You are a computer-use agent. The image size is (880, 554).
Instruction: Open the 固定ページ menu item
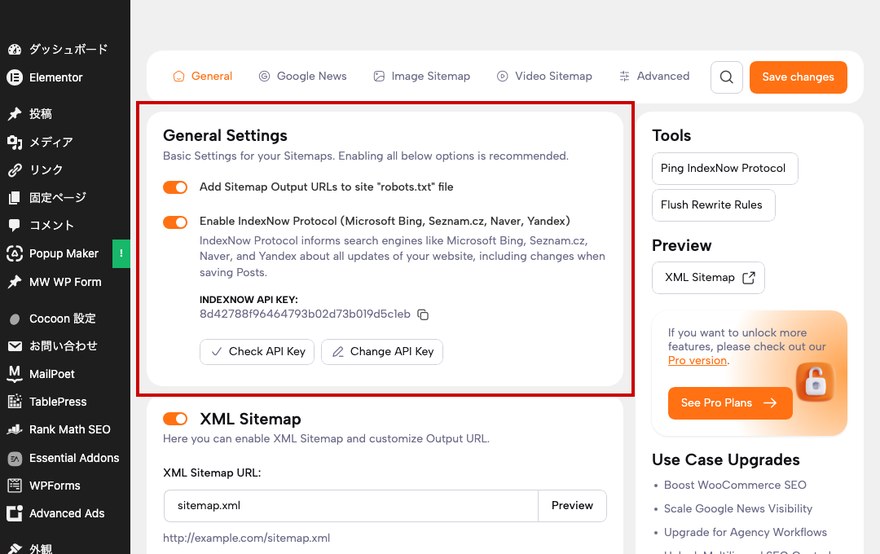[x=65, y=198]
